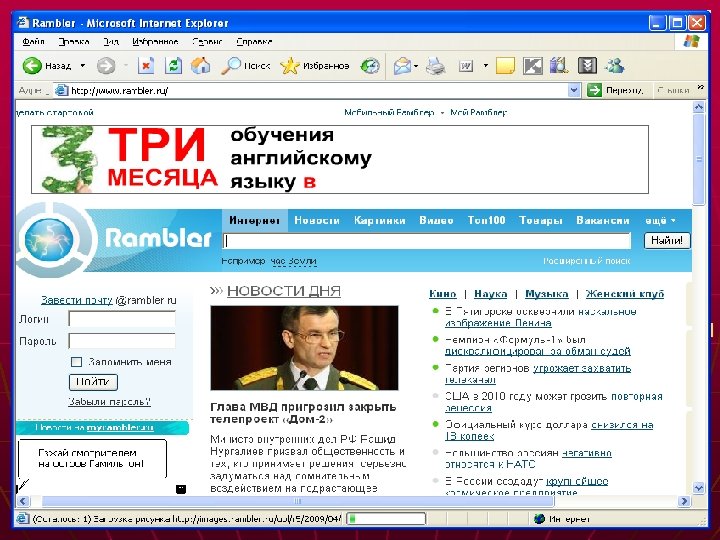Open the 'Музыка' section link
Viewport: 720px width, 540px height.
pyautogui.click(x=546, y=294)
